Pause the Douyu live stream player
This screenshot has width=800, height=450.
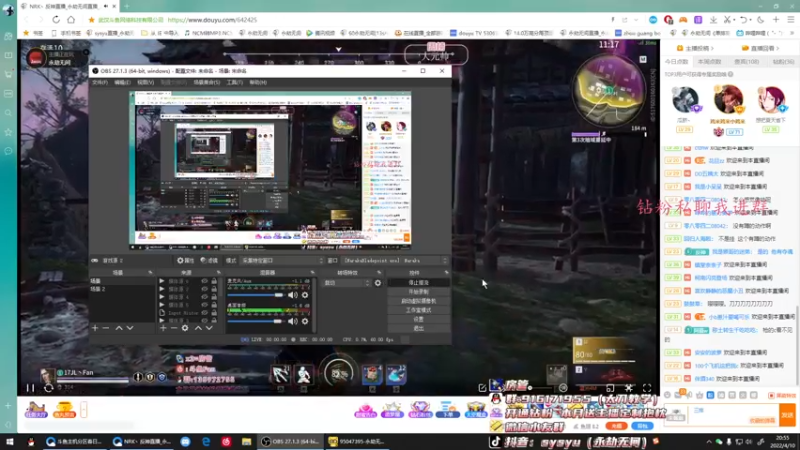(x=30, y=388)
